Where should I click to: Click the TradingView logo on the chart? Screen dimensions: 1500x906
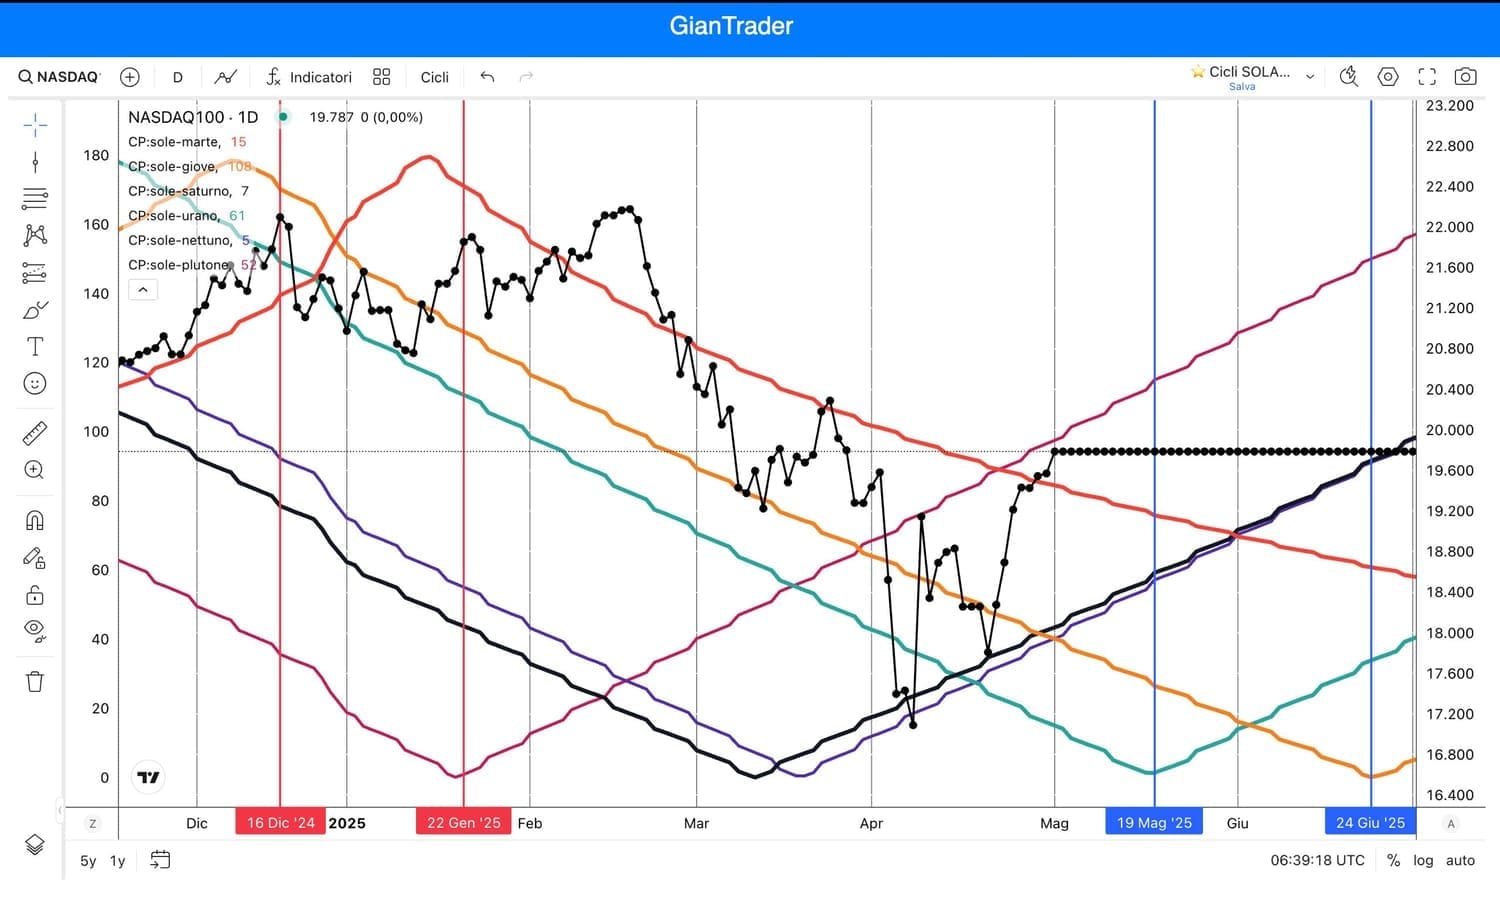tap(148, 778)
